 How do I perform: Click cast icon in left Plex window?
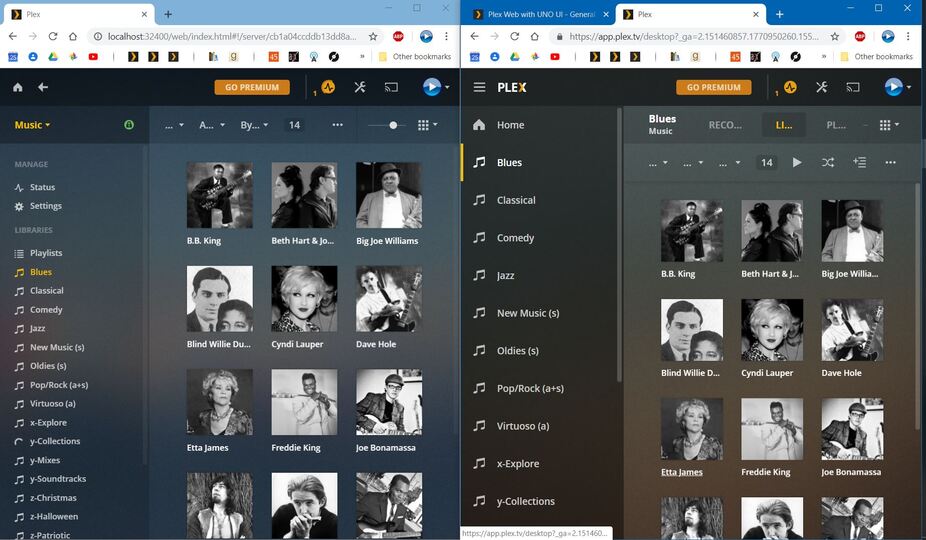pos(391,87)
